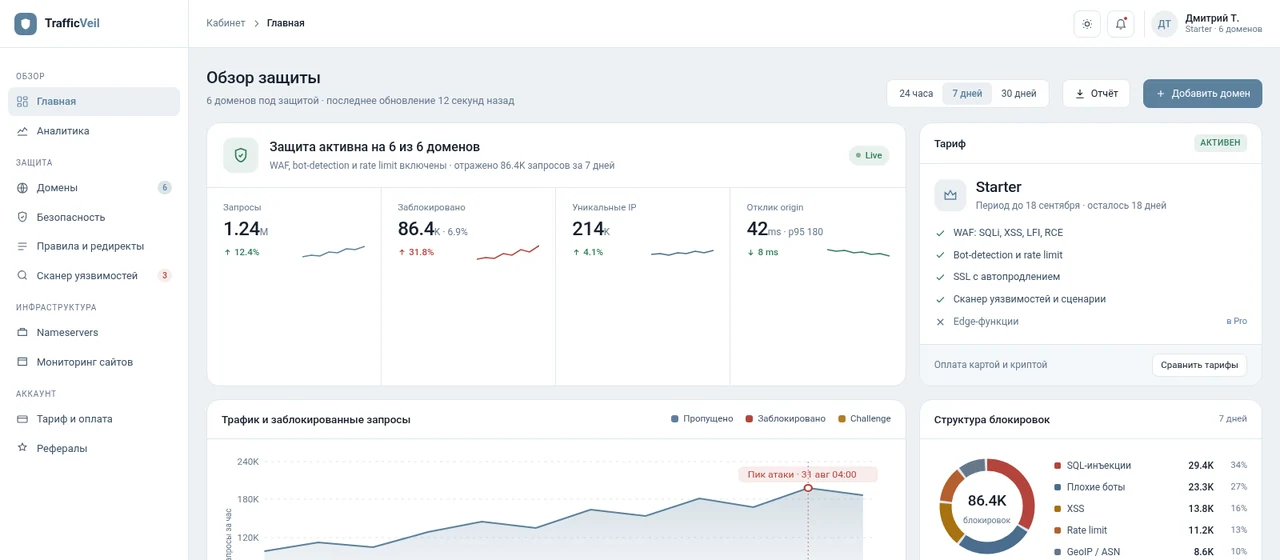Open Правила и редиректы
1280x560 pixels.
94,246
